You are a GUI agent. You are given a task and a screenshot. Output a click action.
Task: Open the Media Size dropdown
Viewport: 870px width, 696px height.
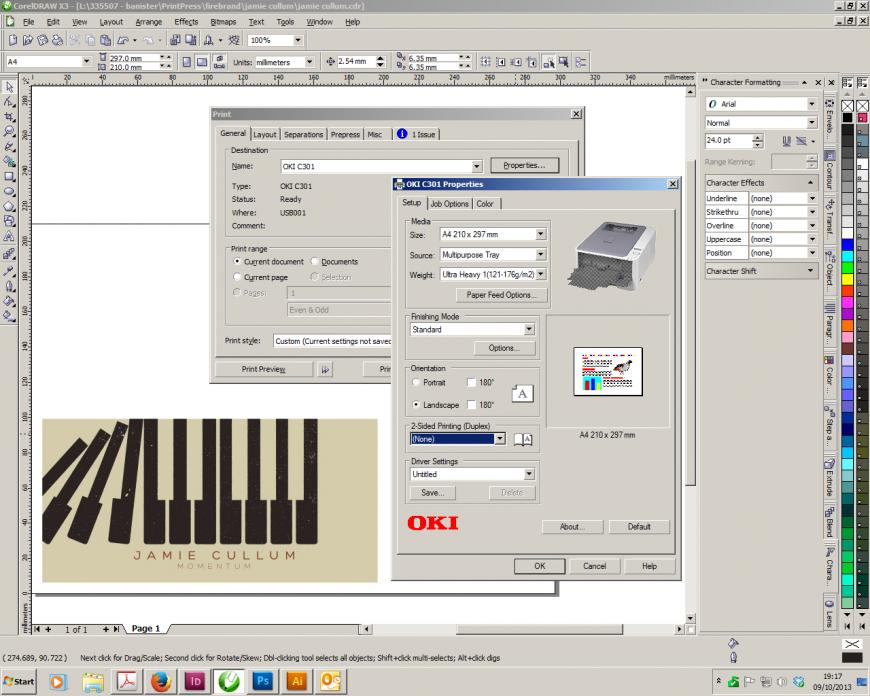540,234
